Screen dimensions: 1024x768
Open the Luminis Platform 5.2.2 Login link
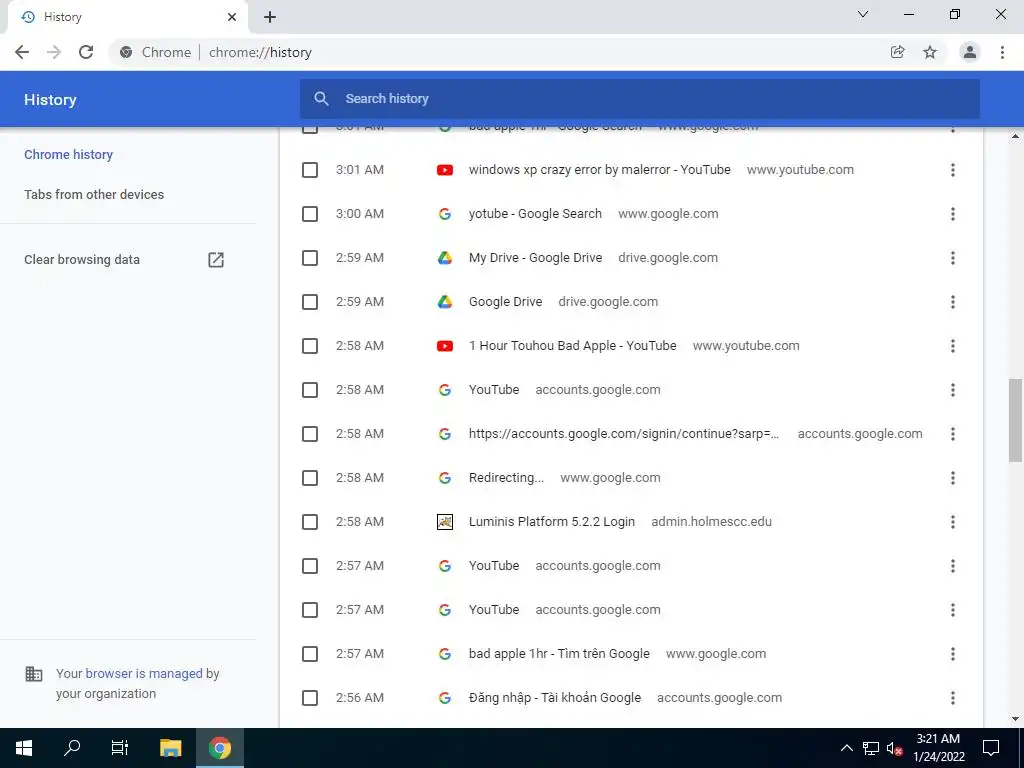point(551,522)
